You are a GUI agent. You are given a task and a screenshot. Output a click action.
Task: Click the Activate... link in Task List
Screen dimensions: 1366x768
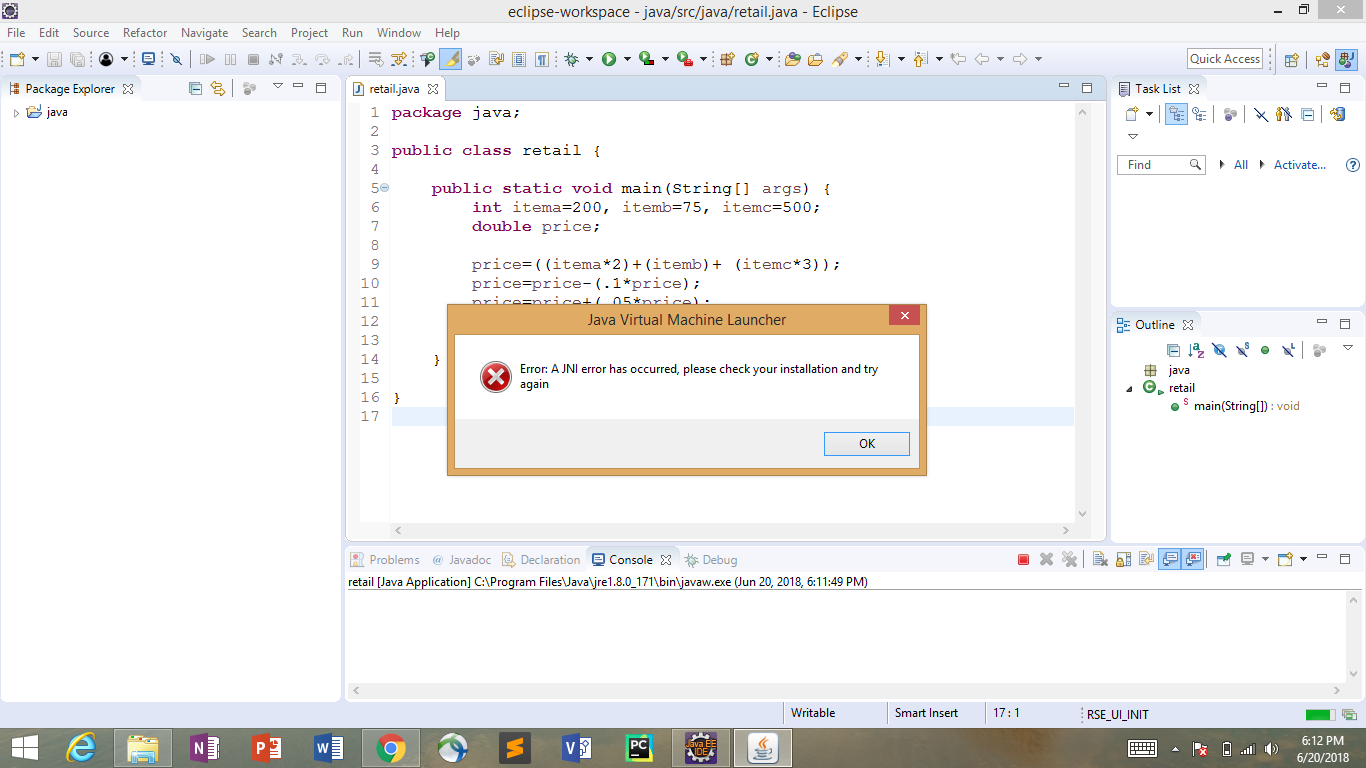click(1299, 165)
